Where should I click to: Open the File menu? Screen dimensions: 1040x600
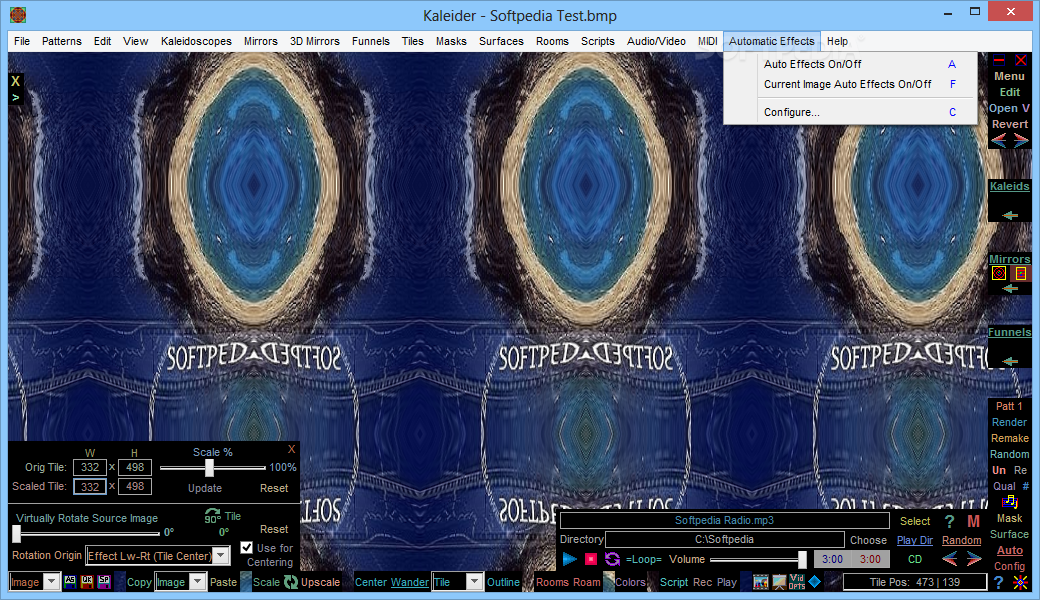(x=22, y=41)
